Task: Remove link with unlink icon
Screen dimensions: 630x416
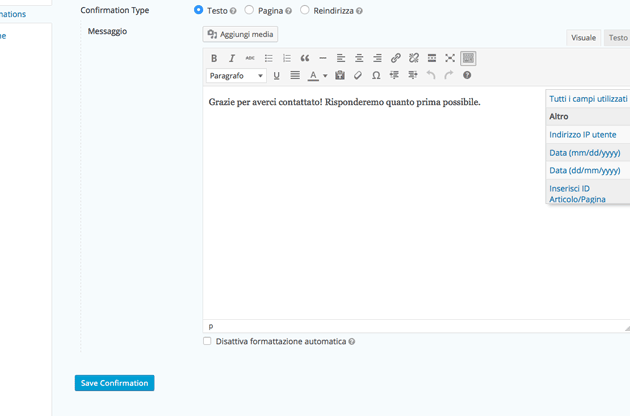Action: pyautogui.click(x=413, y=58)
